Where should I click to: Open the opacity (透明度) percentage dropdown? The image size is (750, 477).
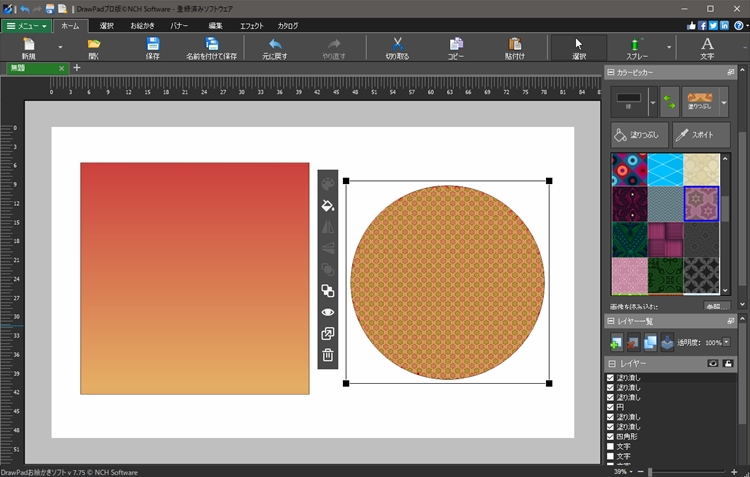(x=726, y=342)
